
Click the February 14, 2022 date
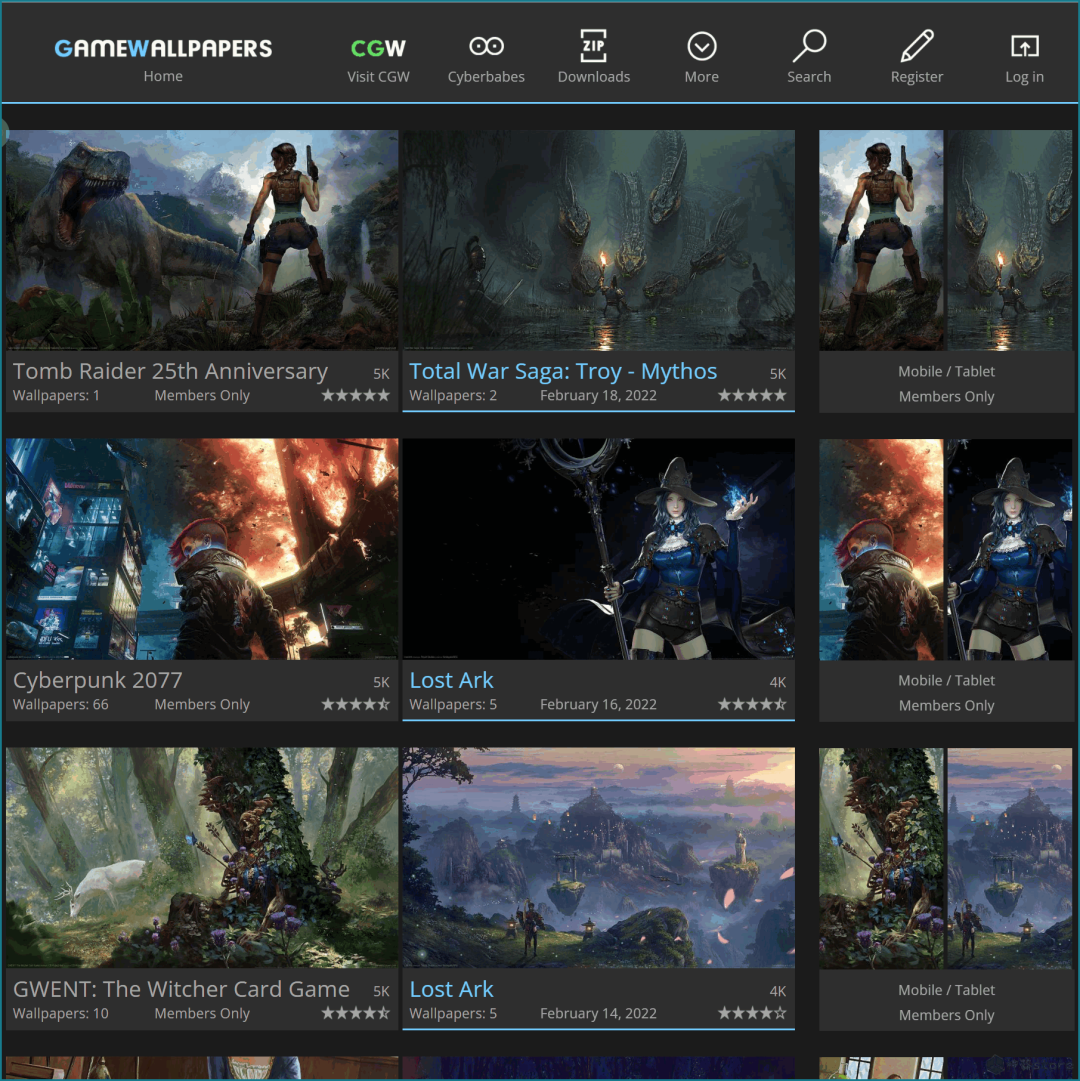coord(598,1013)
